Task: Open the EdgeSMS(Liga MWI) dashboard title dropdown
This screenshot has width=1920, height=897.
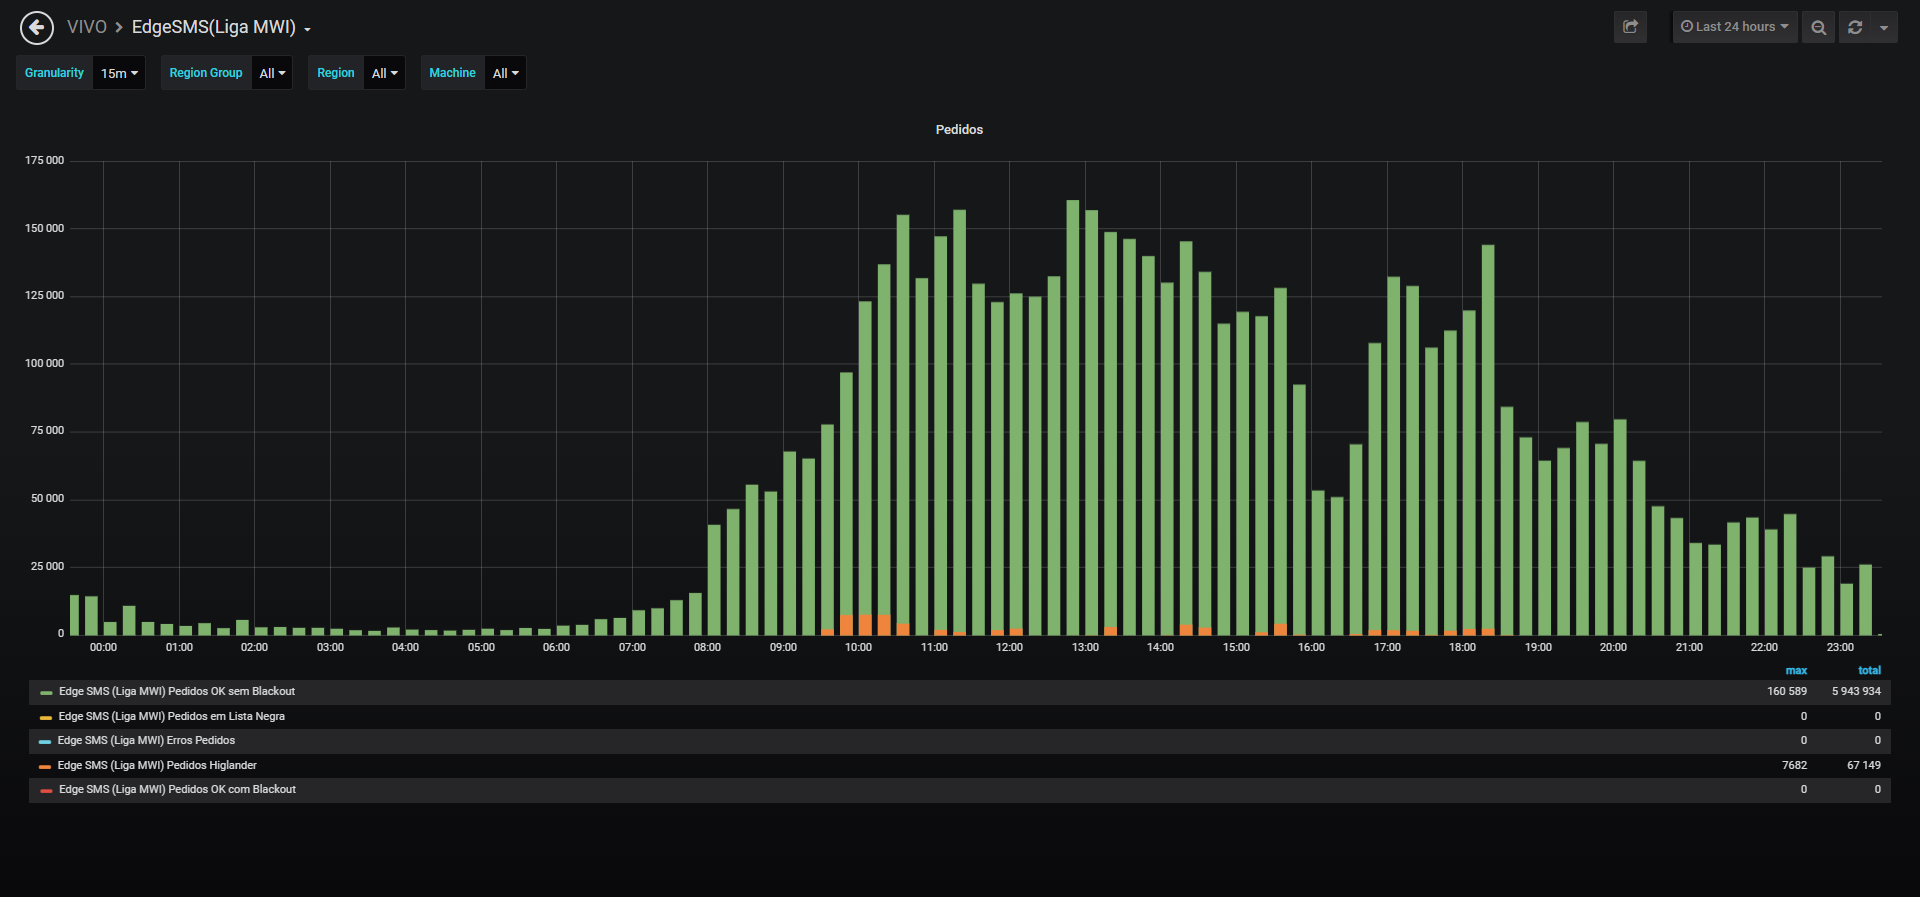Action: point(221,27)
